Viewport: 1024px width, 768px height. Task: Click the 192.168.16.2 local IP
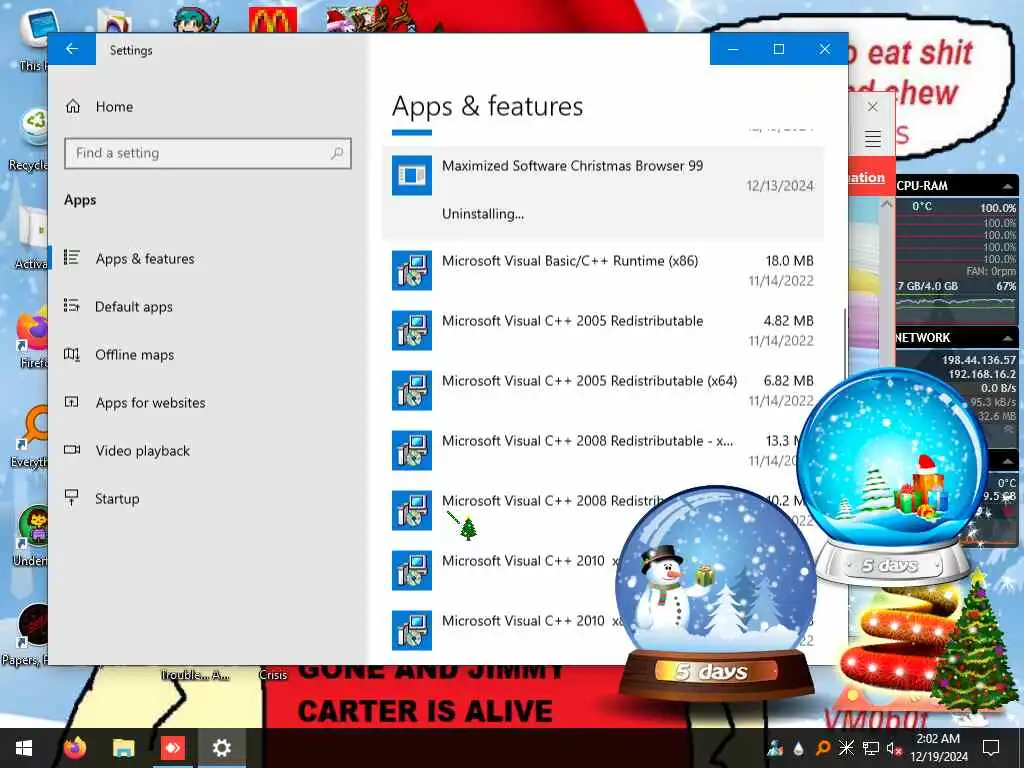click(x=982, y=374)
